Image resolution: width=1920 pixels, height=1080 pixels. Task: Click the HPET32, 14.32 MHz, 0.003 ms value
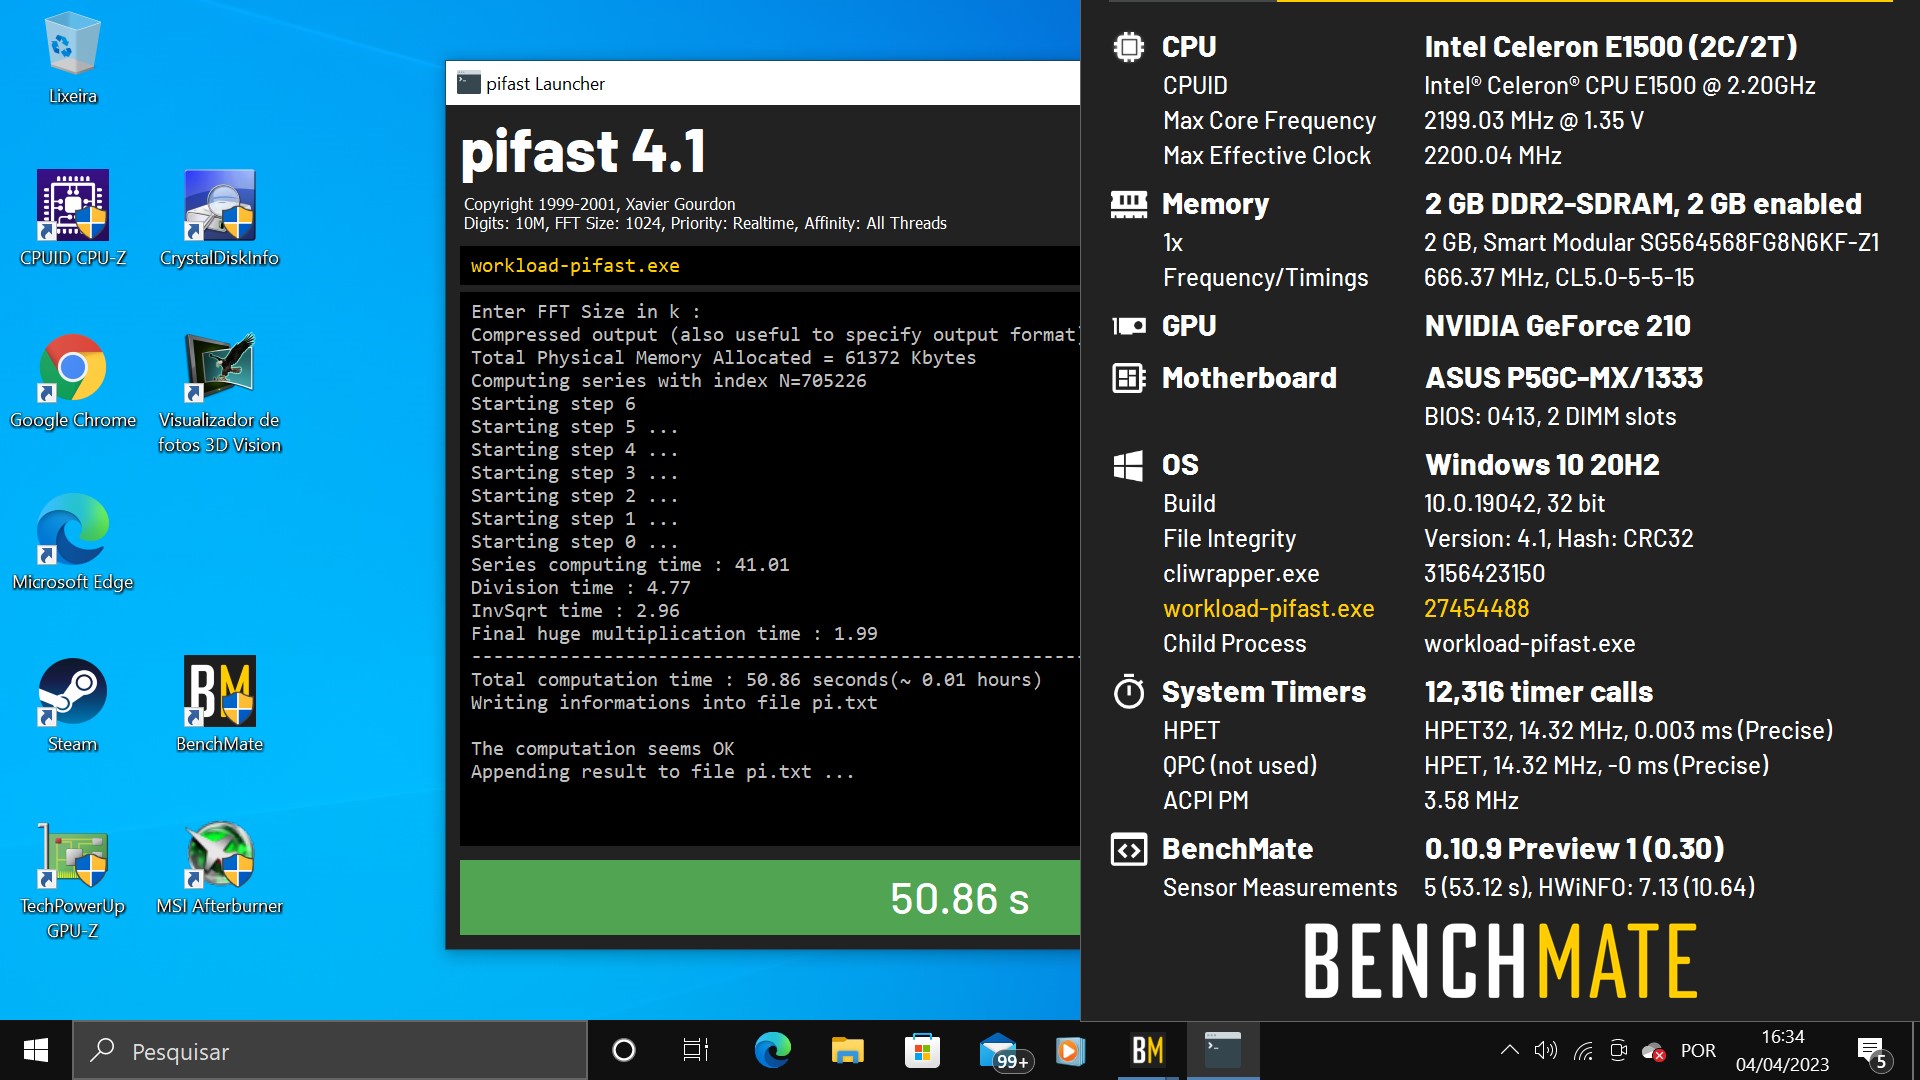pos(1628,731)
